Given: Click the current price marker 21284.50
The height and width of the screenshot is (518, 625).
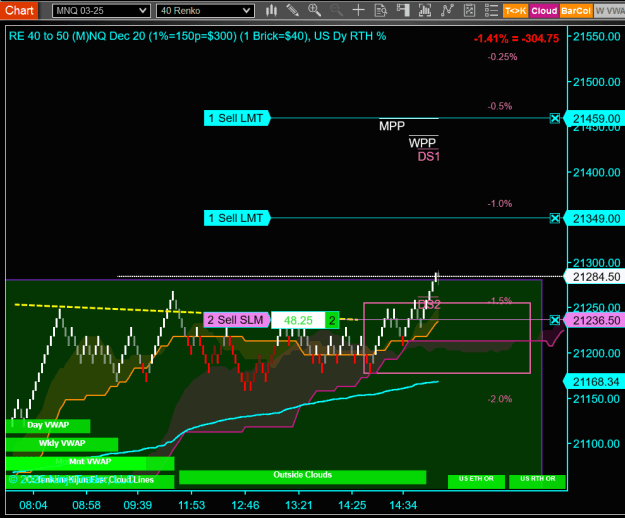Looking at the screenshot, I should point(594,277).
